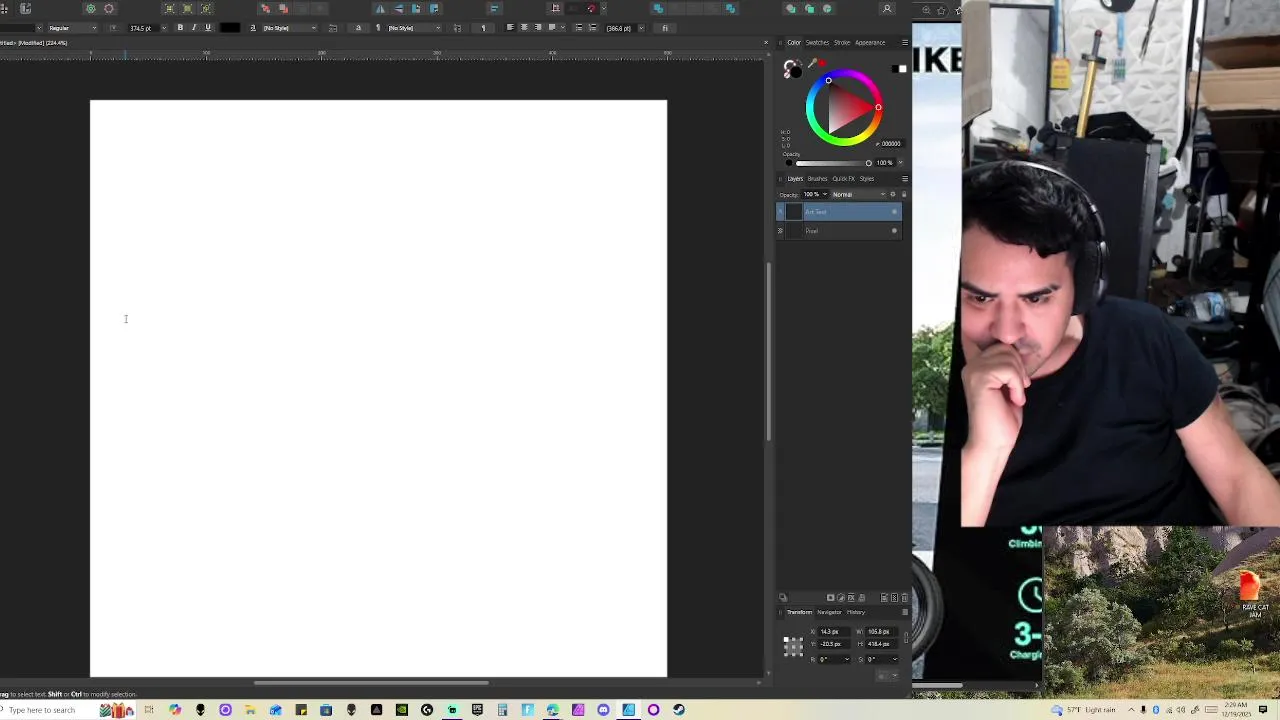Open the leading value dropdown

(641, 28)
